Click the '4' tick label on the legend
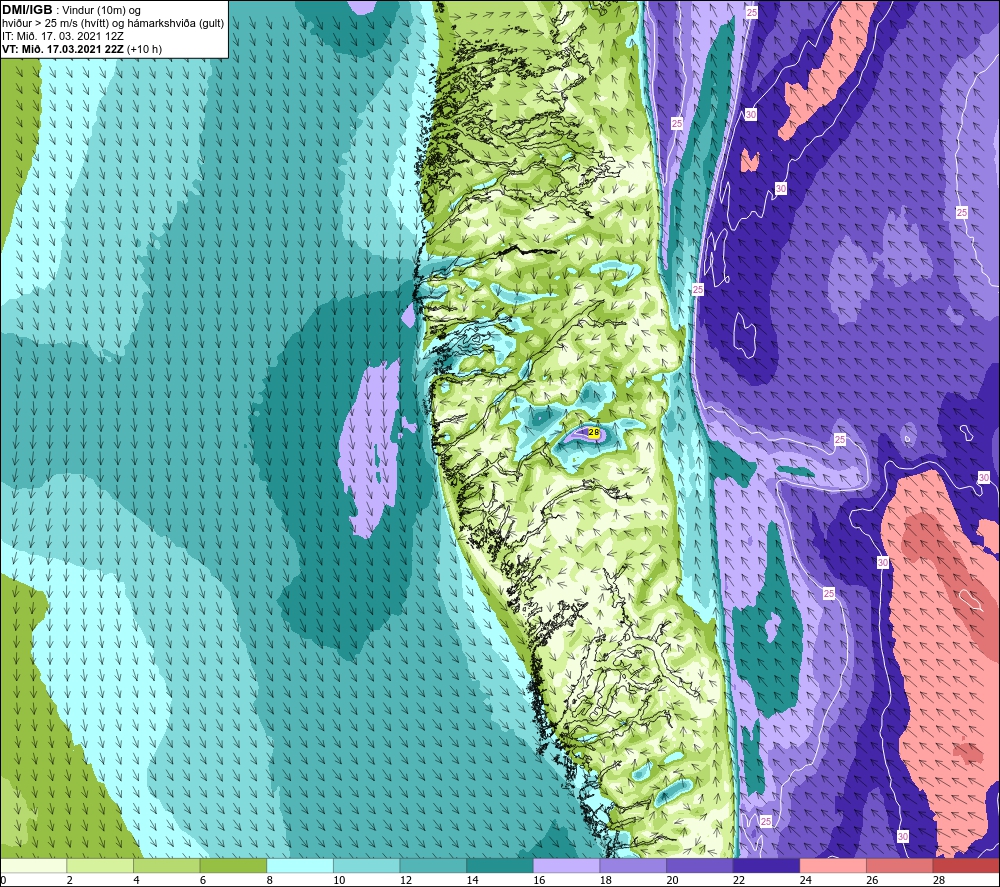The width and height of the screenshot is (1000, 887). point(136,880)
